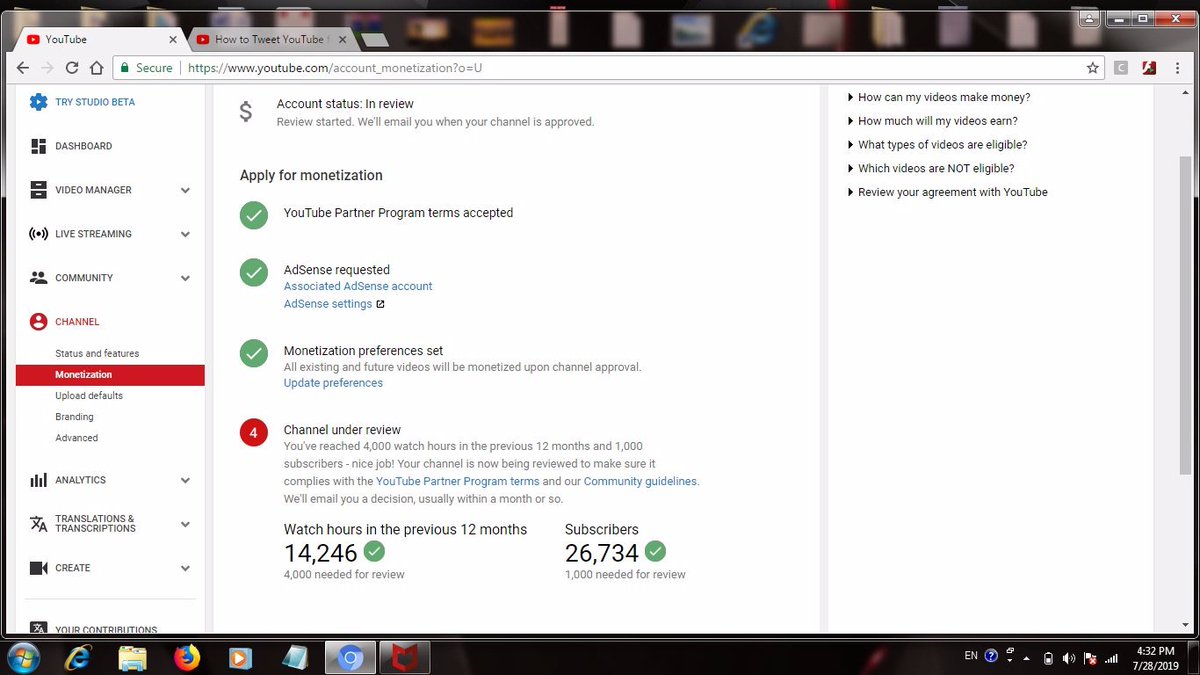Launch Firefox from the taskbar

coord(187,658)
